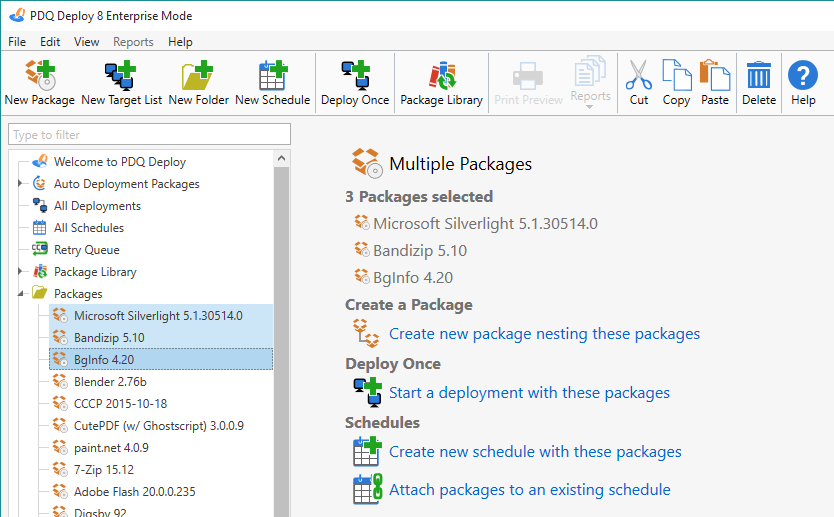Select Microsoft Silverlight 5.1.30514.0 in tree
The width and height of the screenshot is (834, 517).
159,315
